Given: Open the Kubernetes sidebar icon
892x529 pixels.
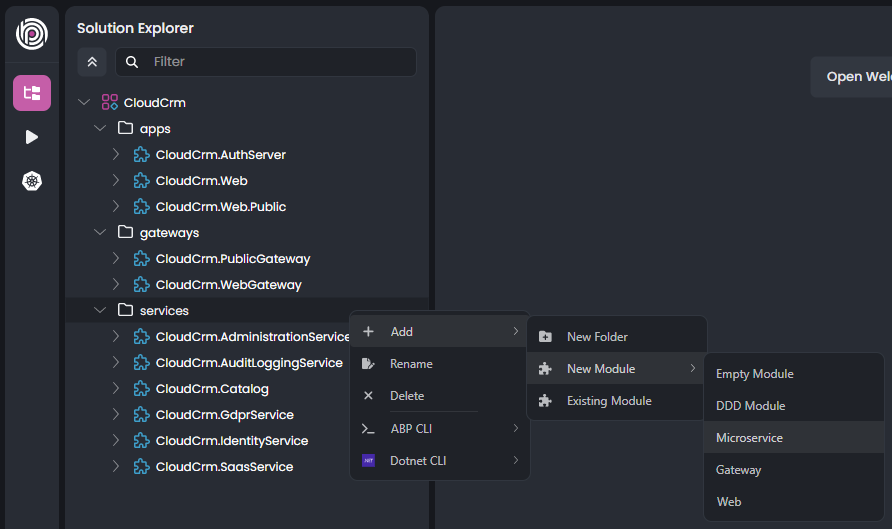Looking at the screenshot, I should tap(32, 181).
